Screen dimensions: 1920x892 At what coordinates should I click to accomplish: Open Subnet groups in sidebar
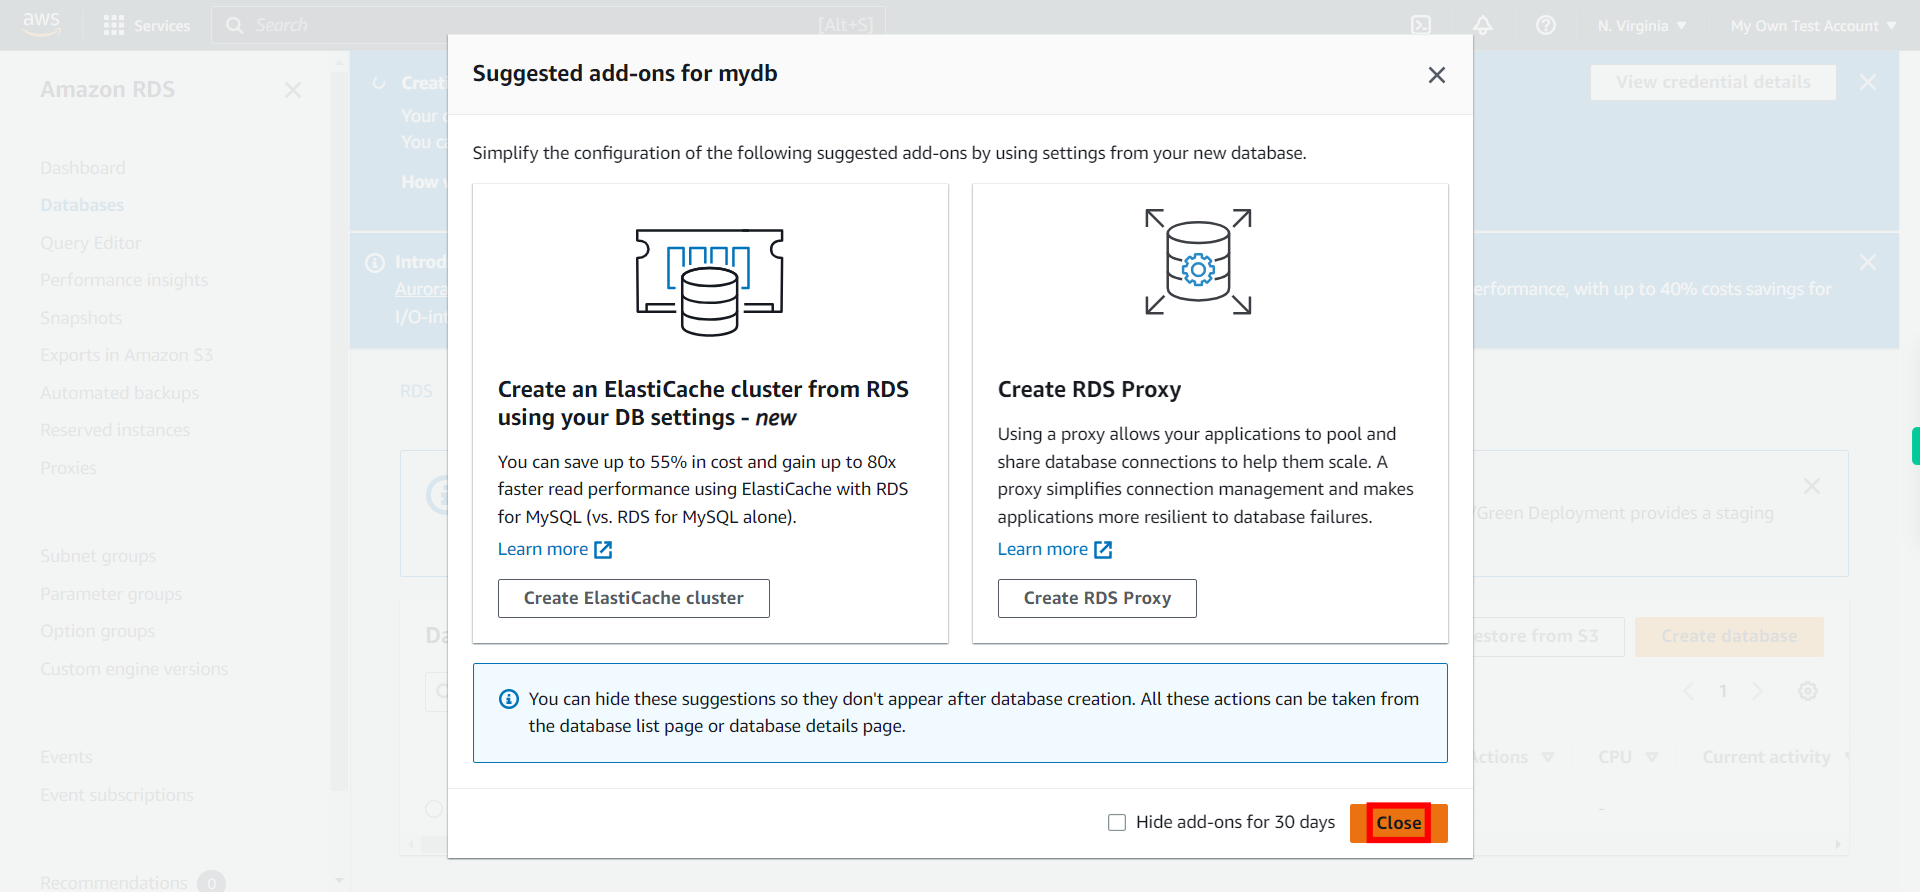pos(98,556)
